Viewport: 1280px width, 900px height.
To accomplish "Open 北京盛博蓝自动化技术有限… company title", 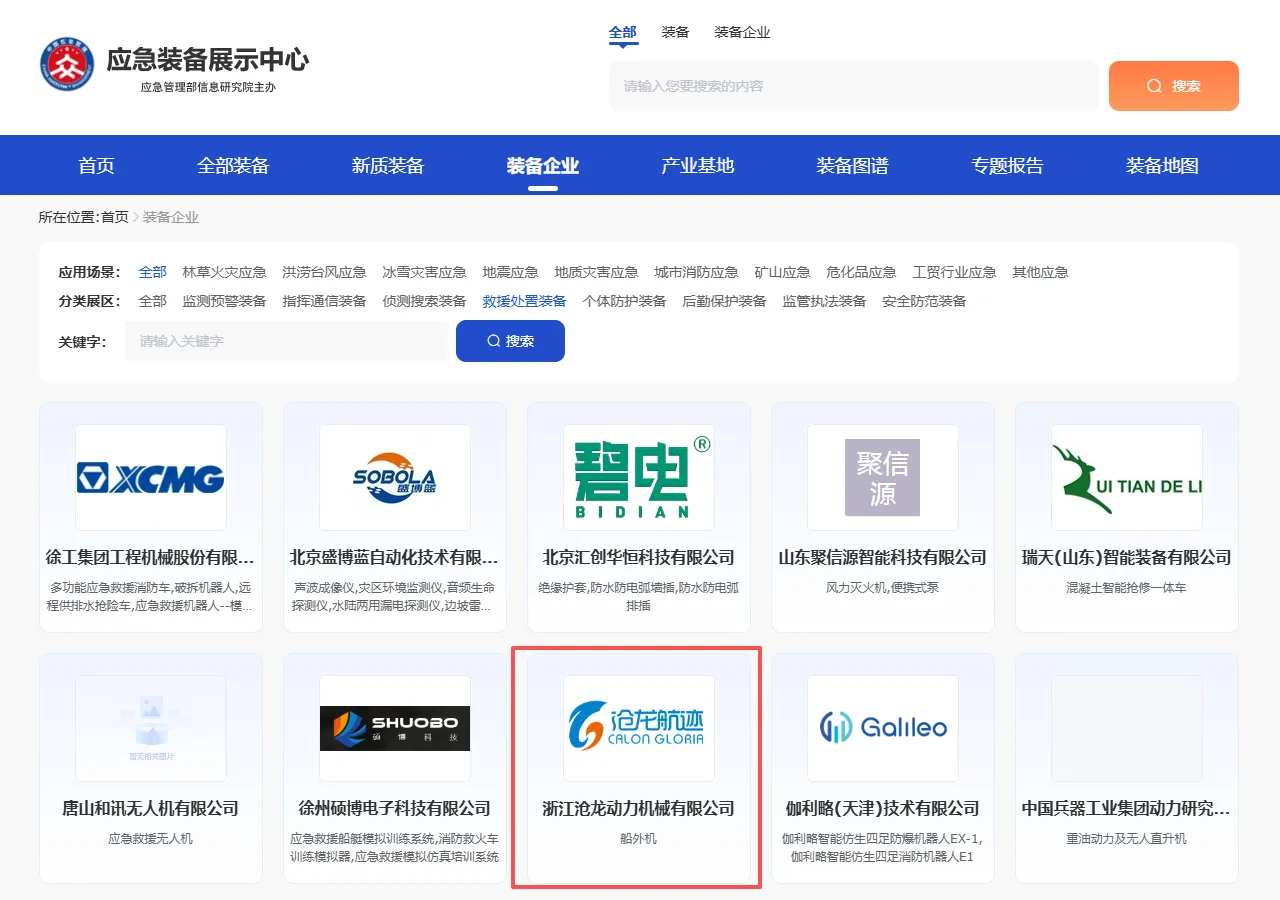I will pyautogui.click(x=395, y=557).
